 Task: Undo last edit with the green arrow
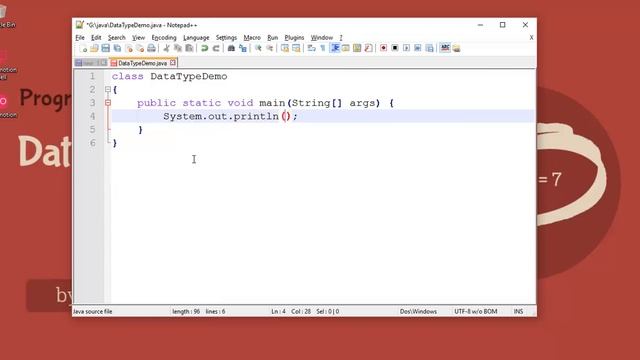204,48
